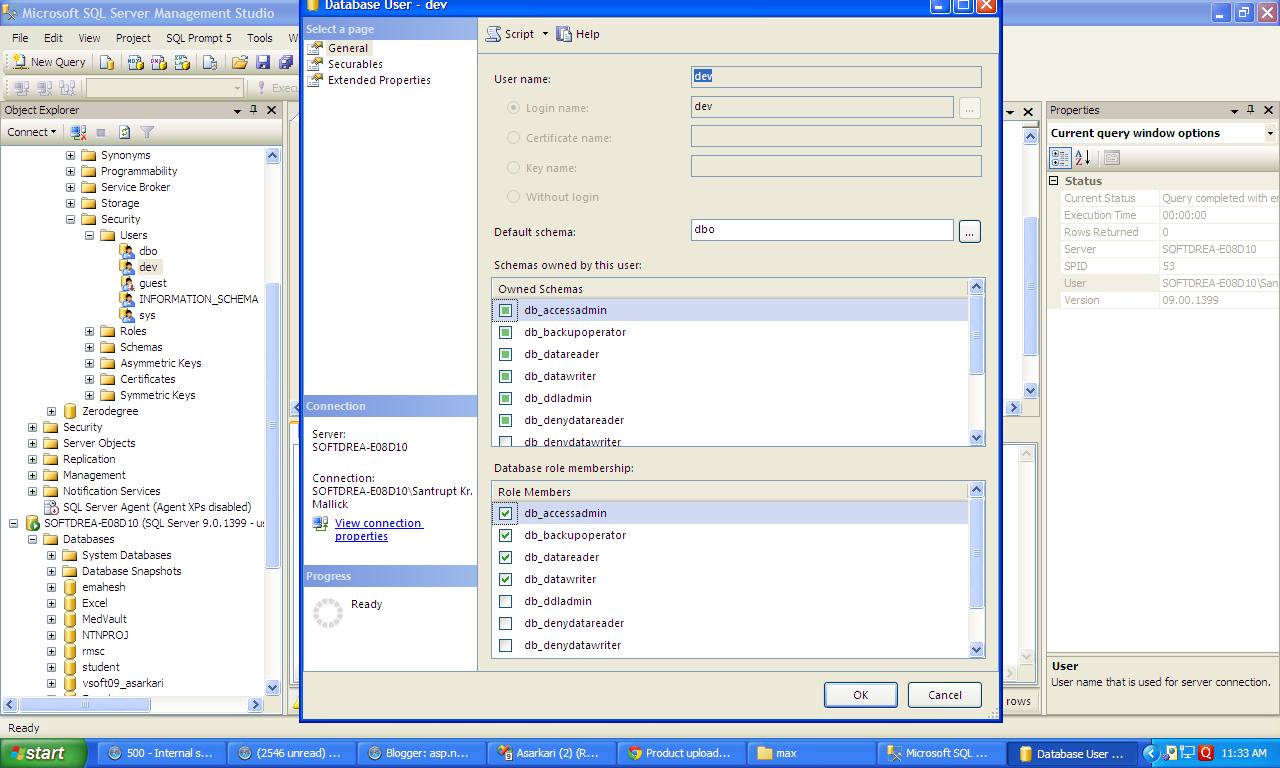Collapse the Security folder above Users

pos(70,219)
